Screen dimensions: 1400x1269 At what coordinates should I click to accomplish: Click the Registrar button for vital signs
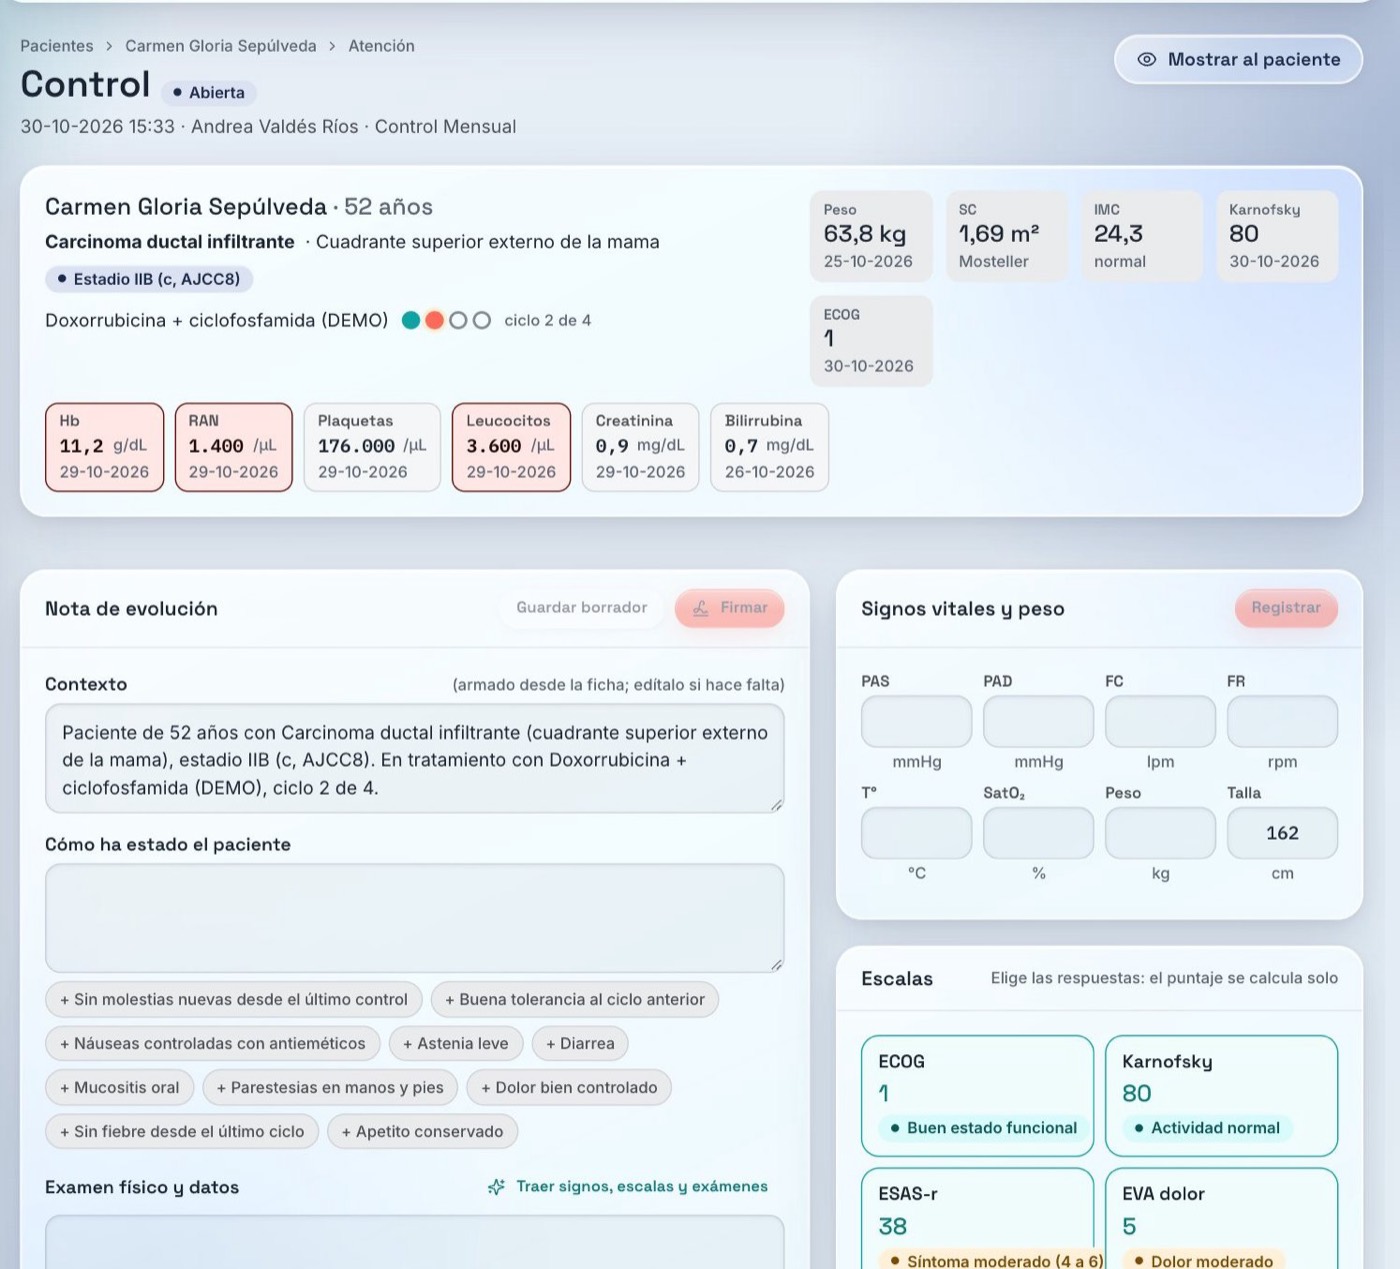tap(1286, 608)
